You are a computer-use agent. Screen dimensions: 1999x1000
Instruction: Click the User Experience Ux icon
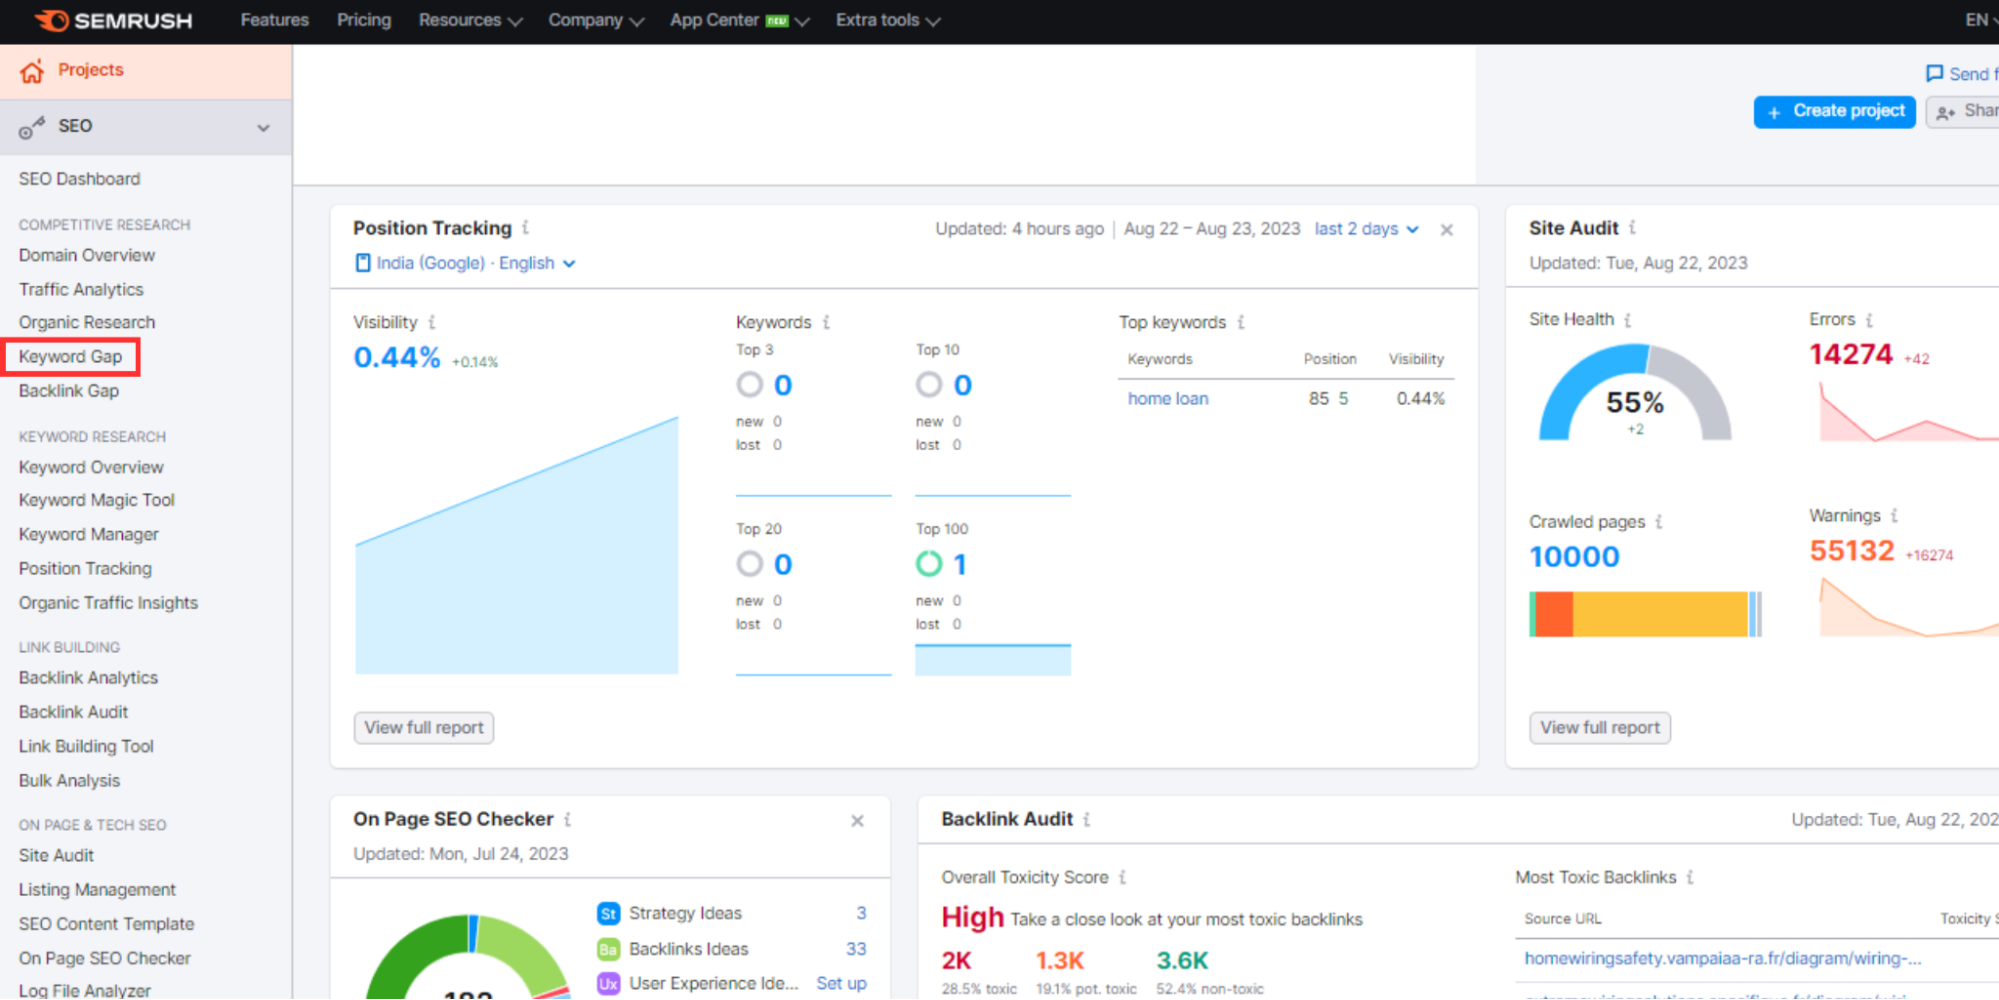(x=608, y=983)
